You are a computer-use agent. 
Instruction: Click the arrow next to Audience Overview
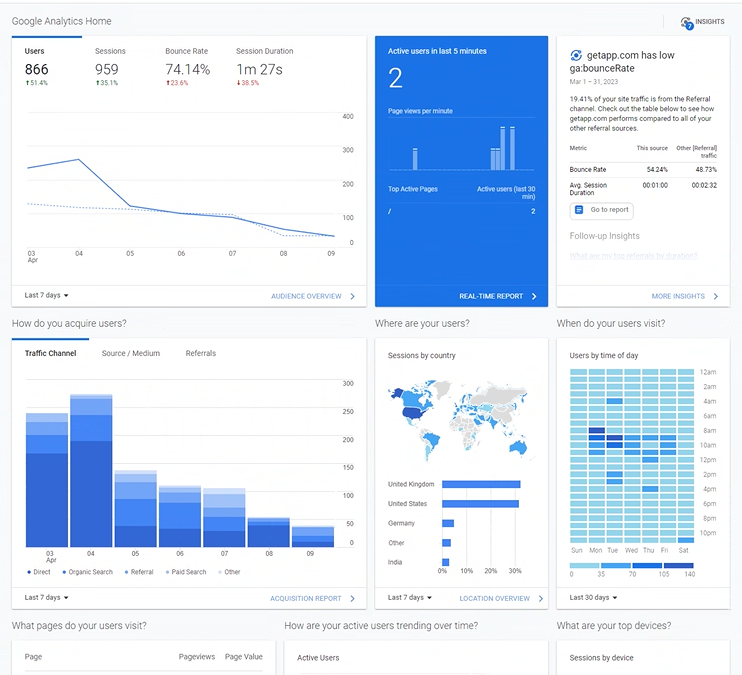tap(352, 296)
